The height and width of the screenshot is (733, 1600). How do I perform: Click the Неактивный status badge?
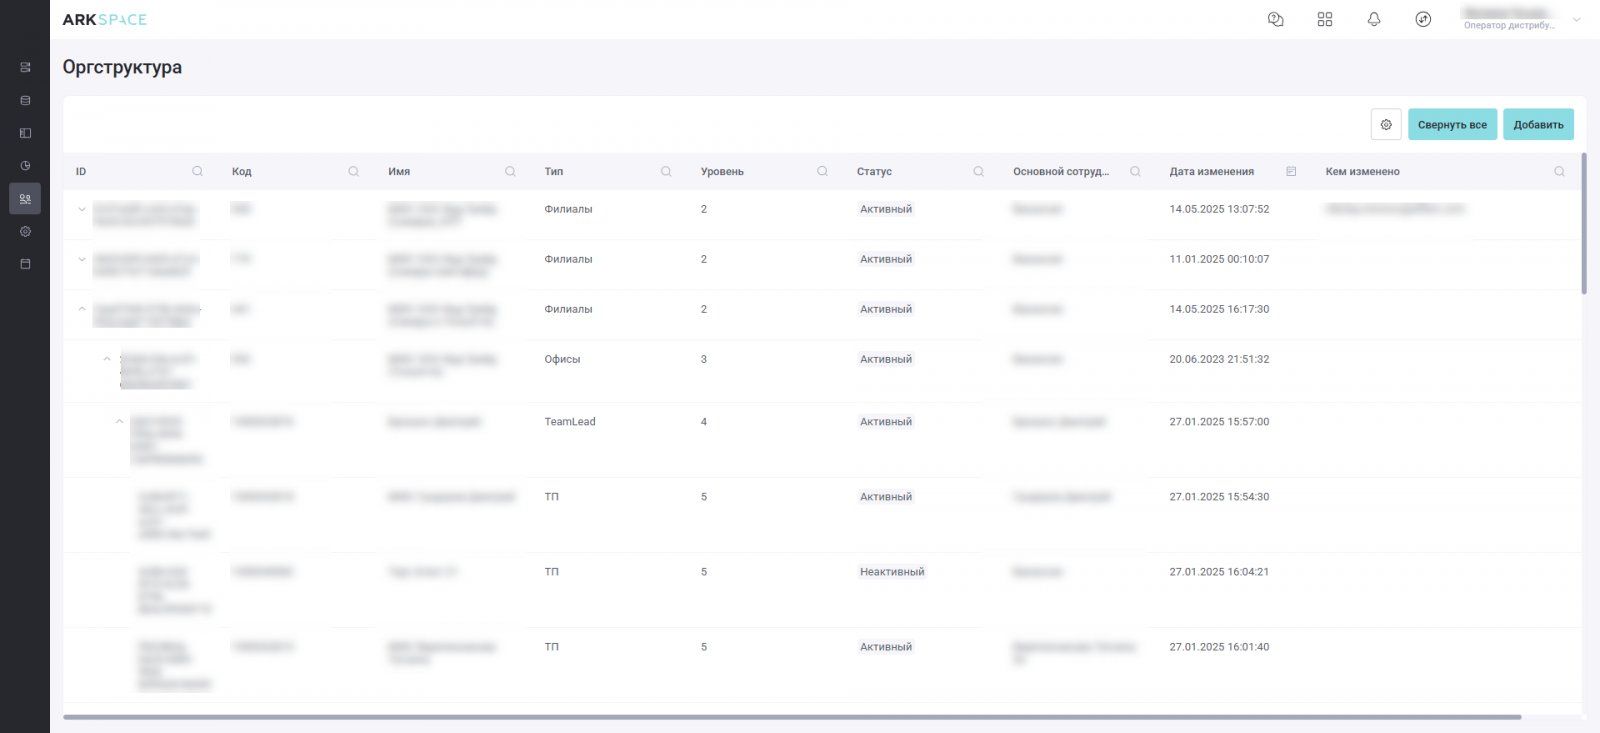(x=892, y=572)
